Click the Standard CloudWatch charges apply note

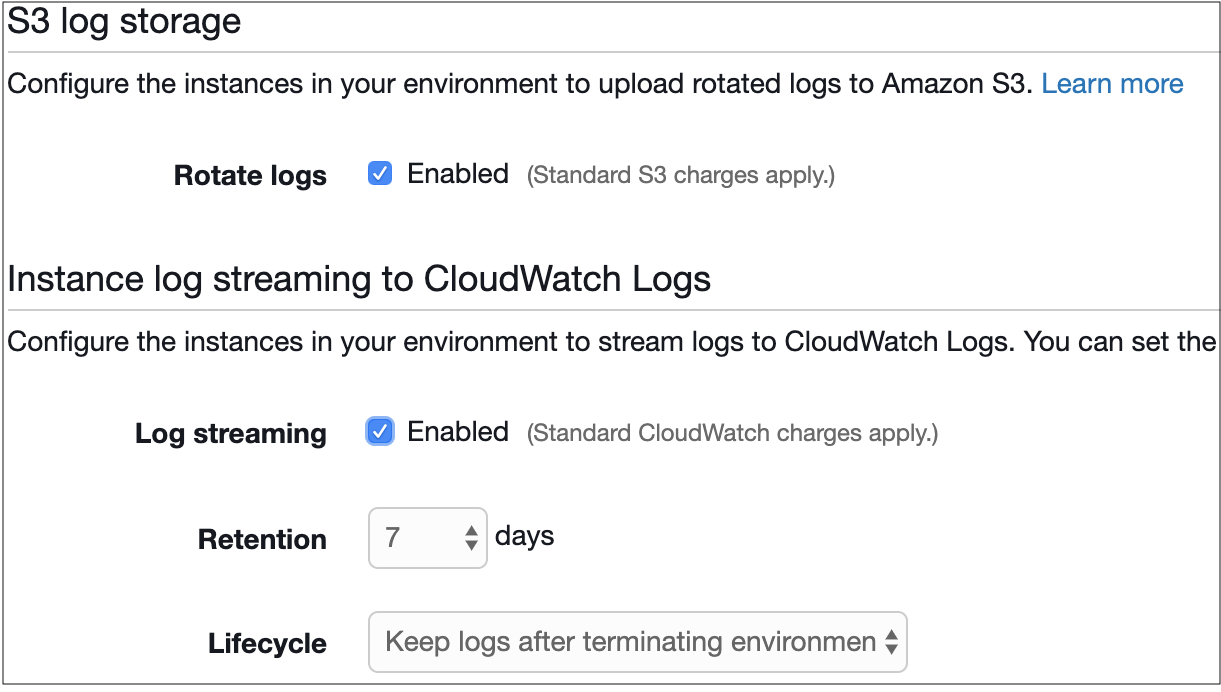[x=733, y=434]
